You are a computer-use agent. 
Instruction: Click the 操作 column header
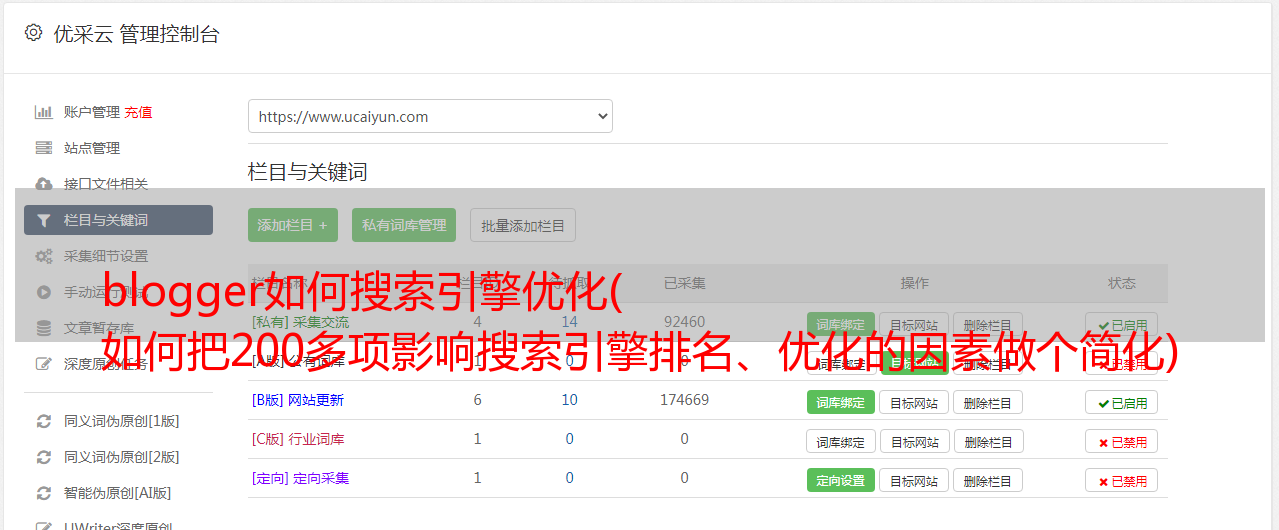[x=914, y=283]
